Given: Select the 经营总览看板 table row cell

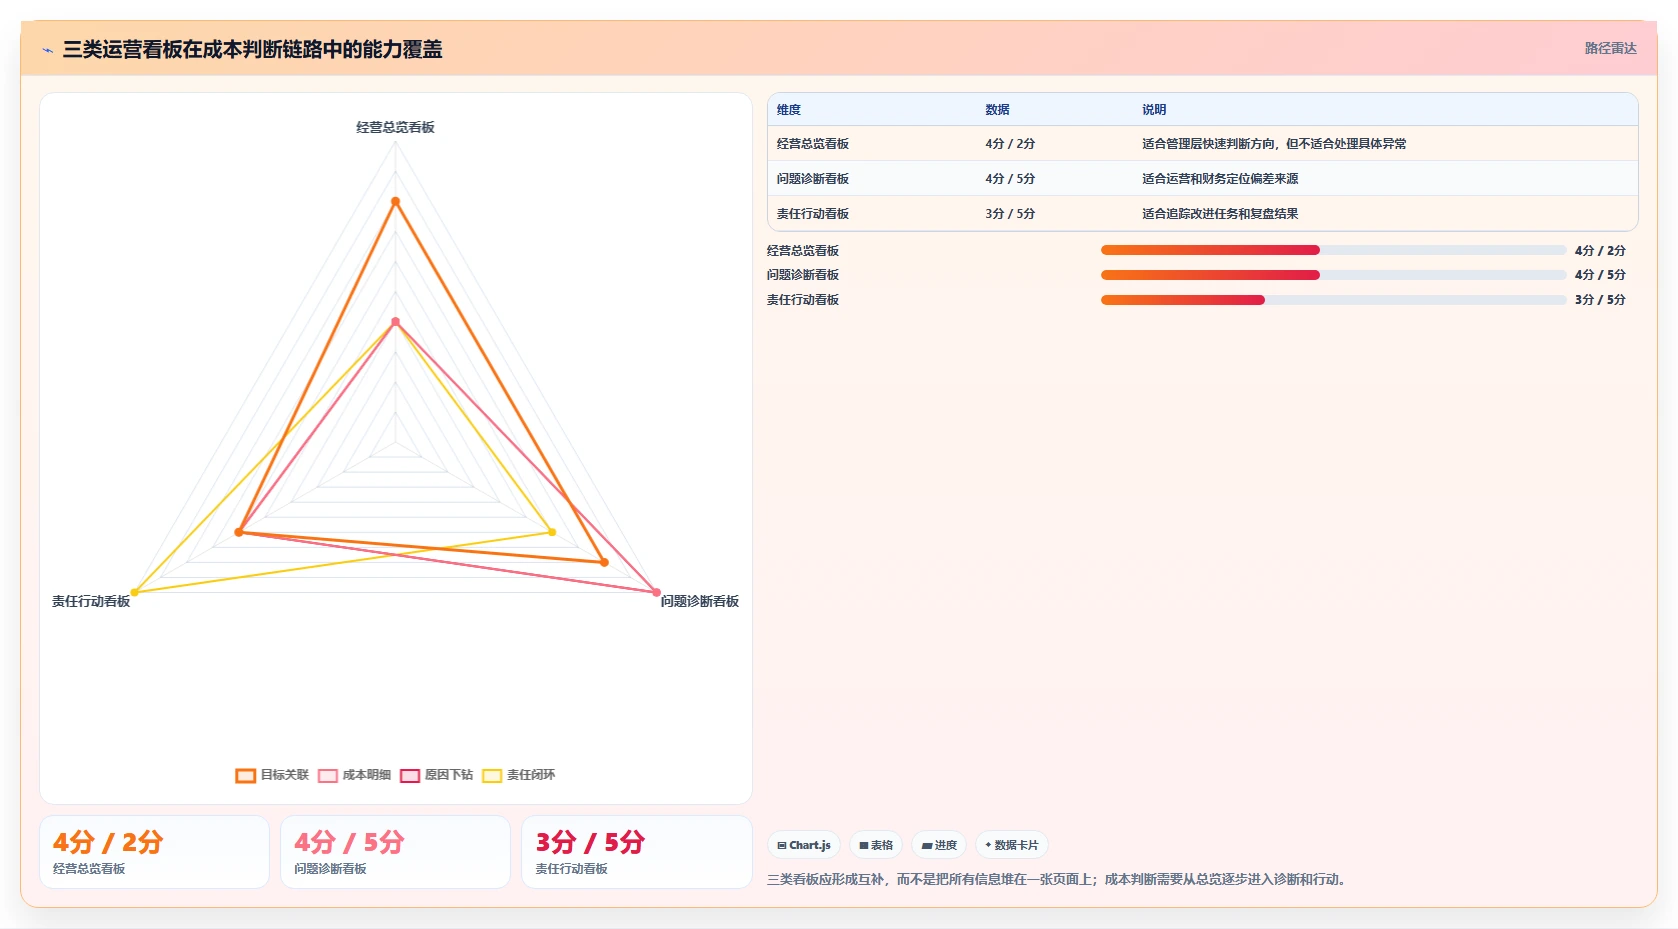Looking at the screenshot, I should coord(813,144).
